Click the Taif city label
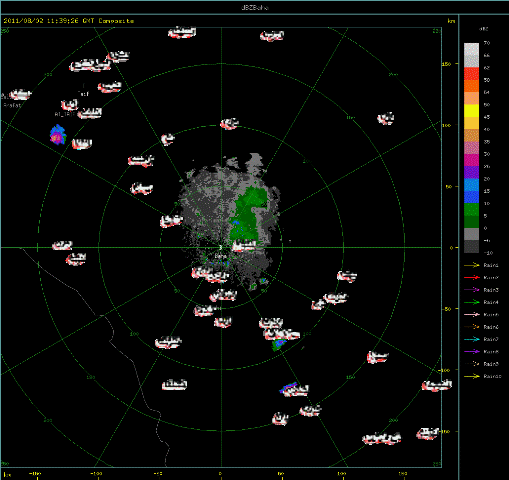 point(83,94)
